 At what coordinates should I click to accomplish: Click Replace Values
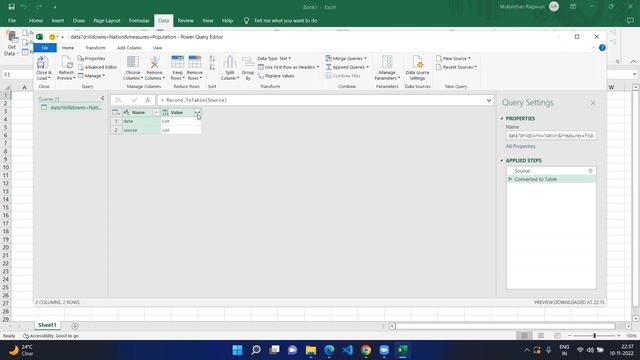point(276,76)
